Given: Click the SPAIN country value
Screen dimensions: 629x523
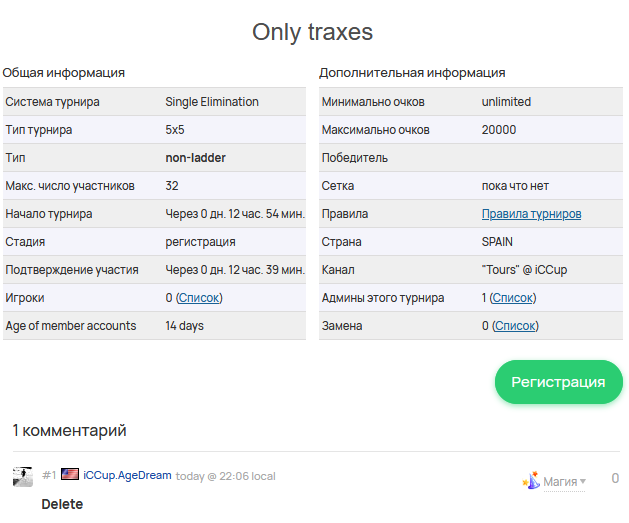Looking at the screenshot, I should [497, 242].
